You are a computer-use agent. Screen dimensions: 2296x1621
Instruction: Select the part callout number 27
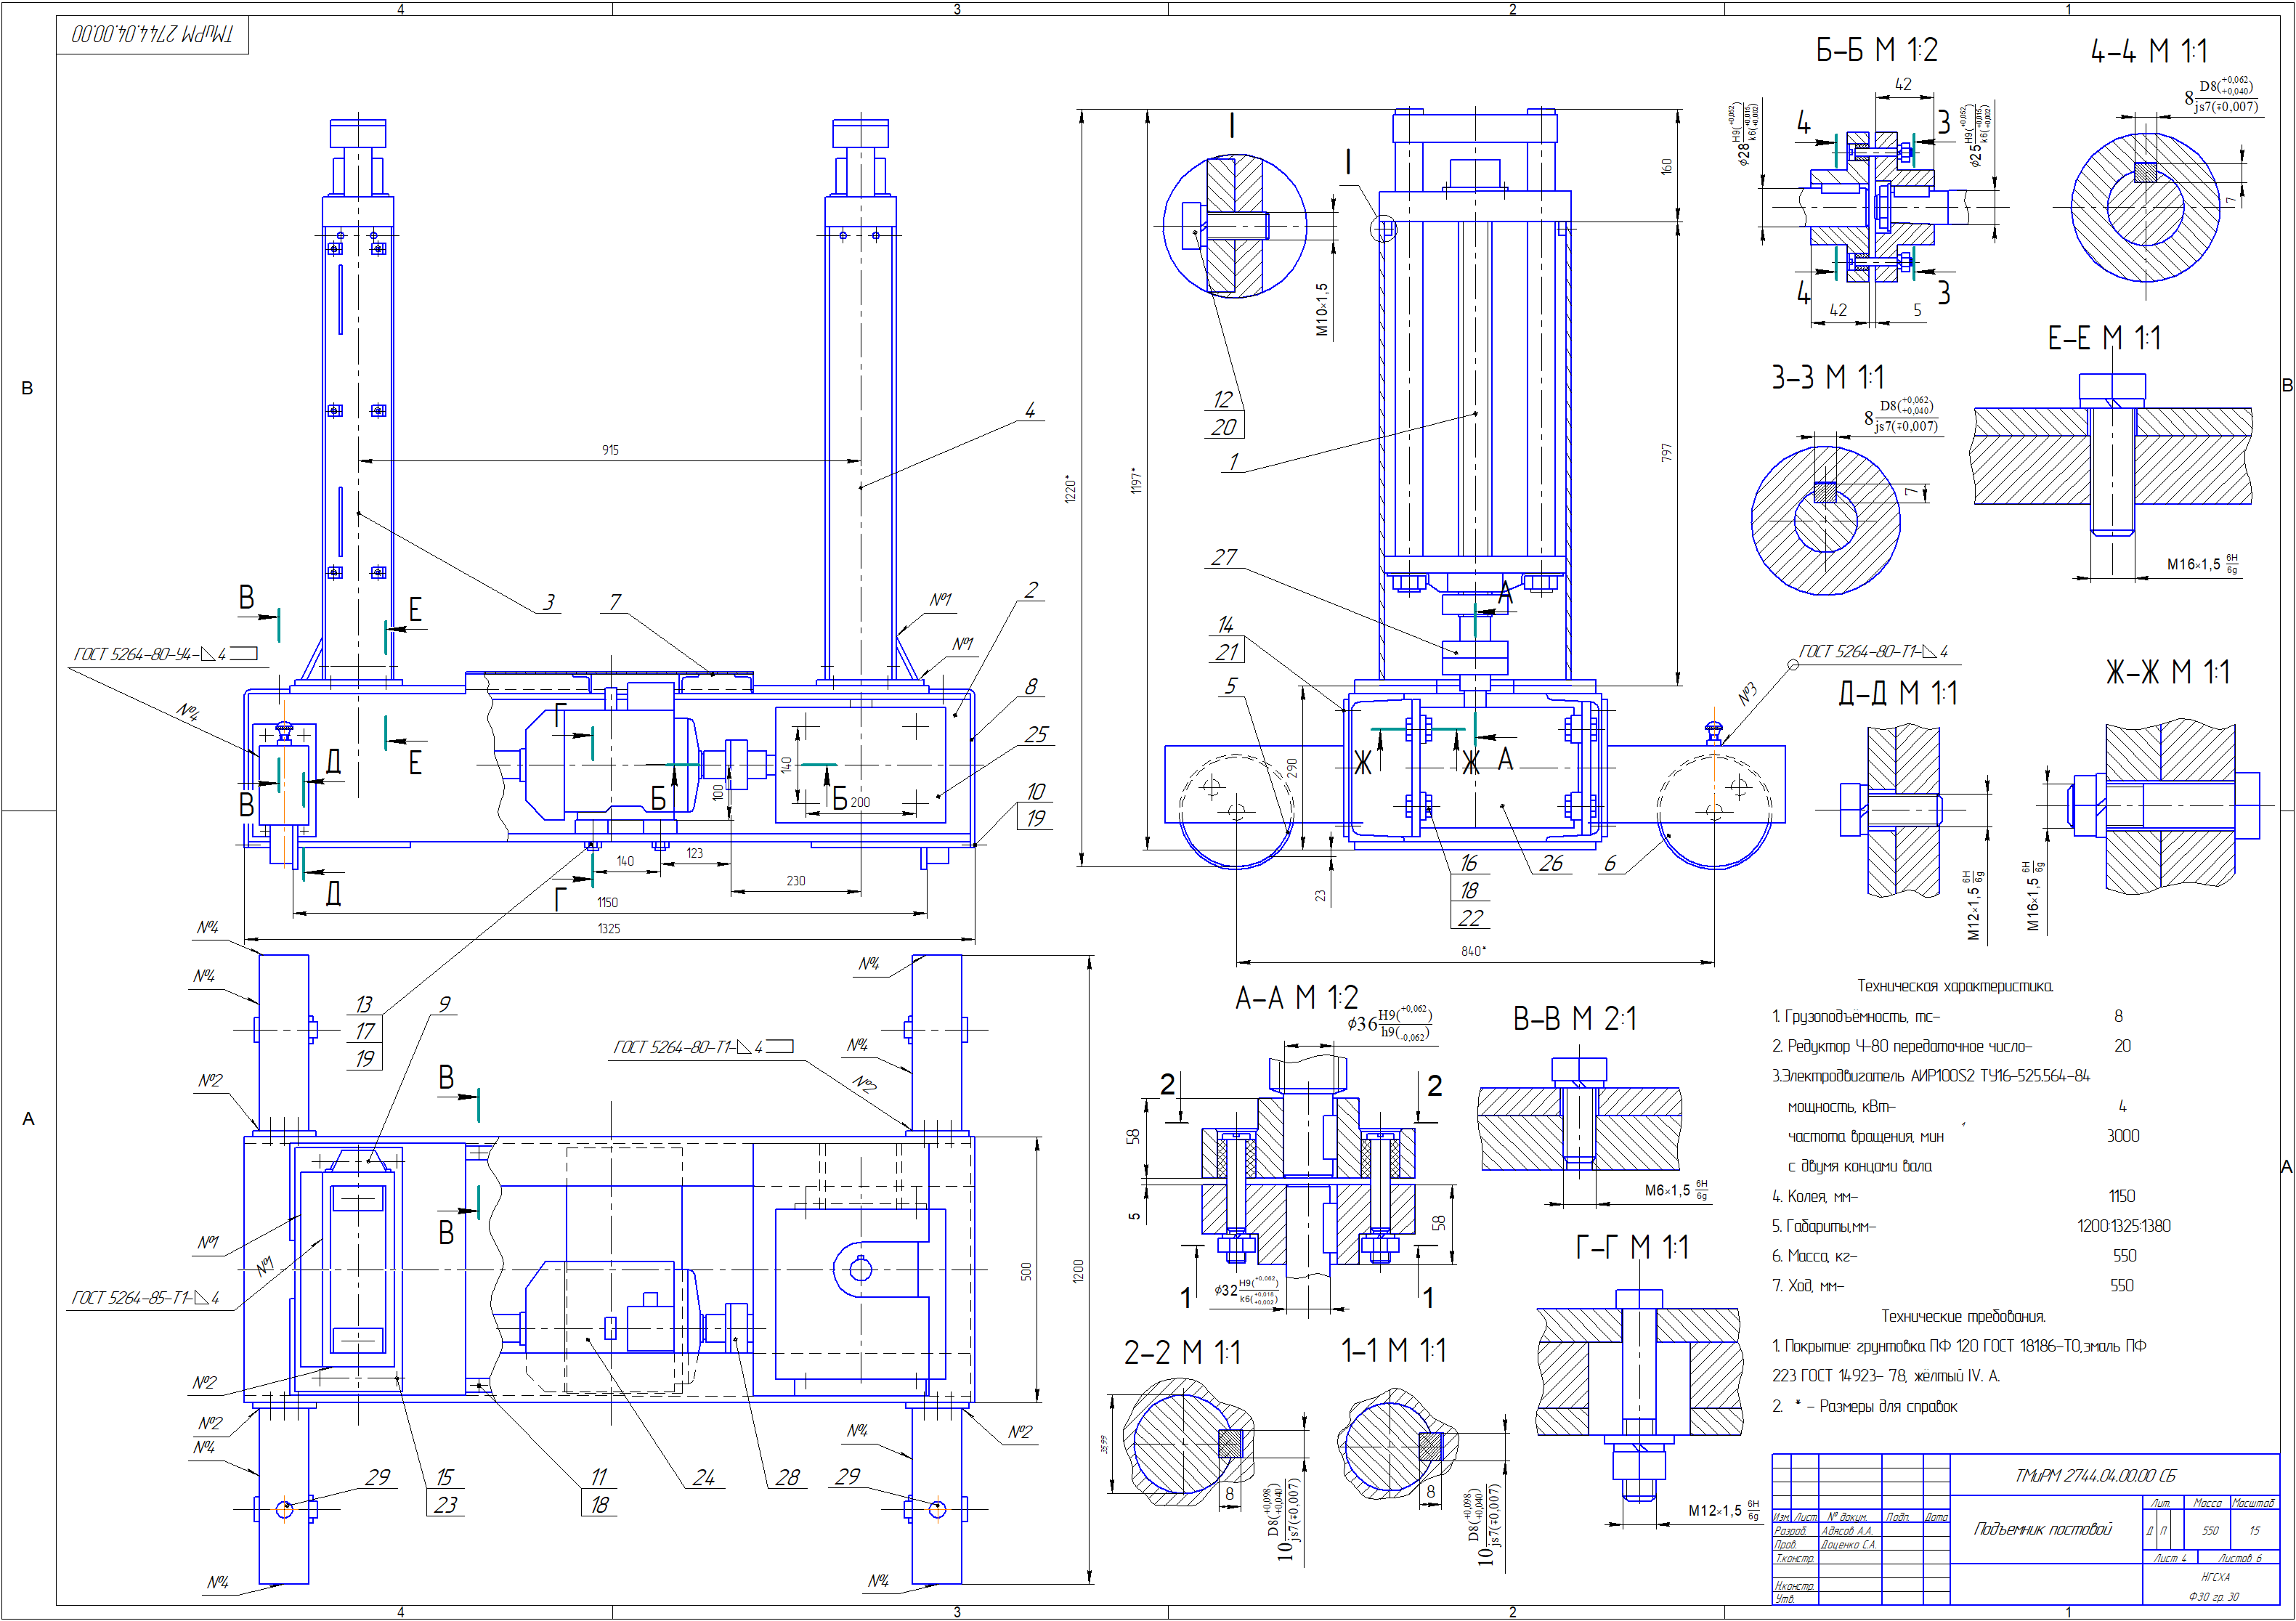click(1224, 557)
